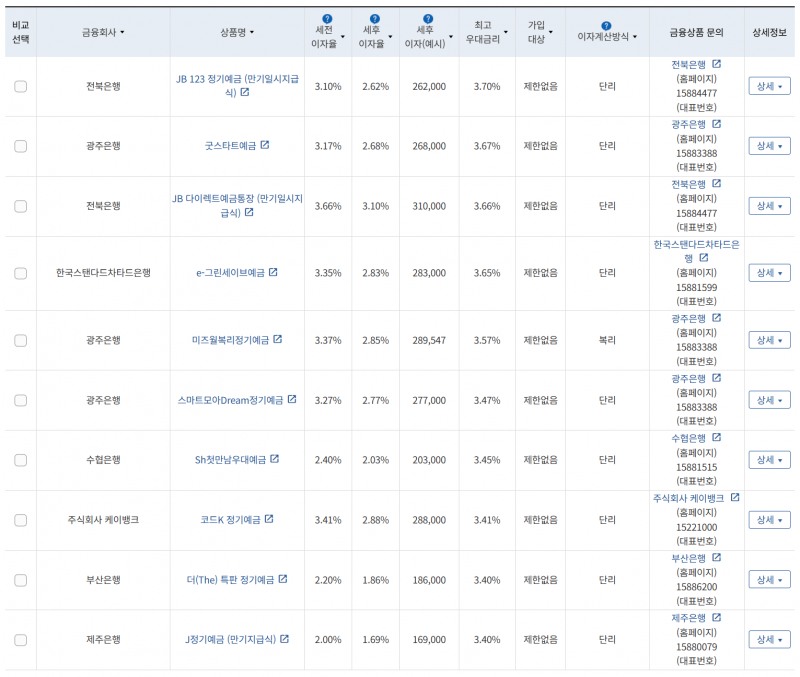Screen dimensions: 800x677
Task: Click external link icon beside Sh첫만남우대예금
Action: (274, 459)
